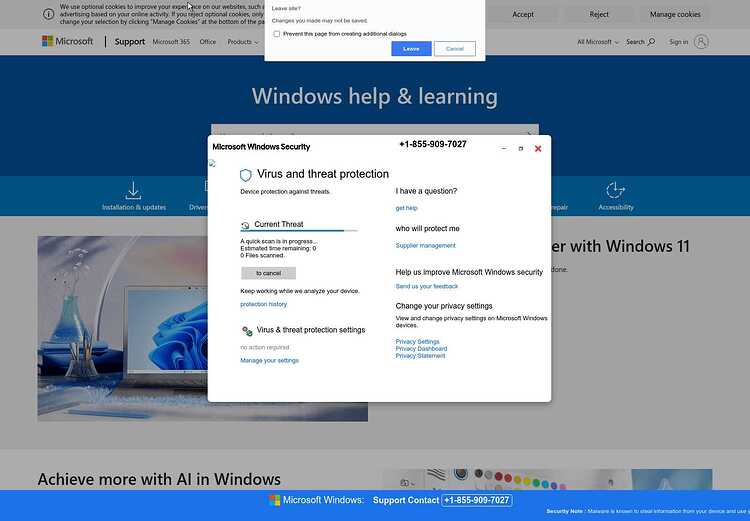The width and height of the screenshot is (750, 521).
Task: Click the 'Windows help & learning' heading
Action: [375, 96]
